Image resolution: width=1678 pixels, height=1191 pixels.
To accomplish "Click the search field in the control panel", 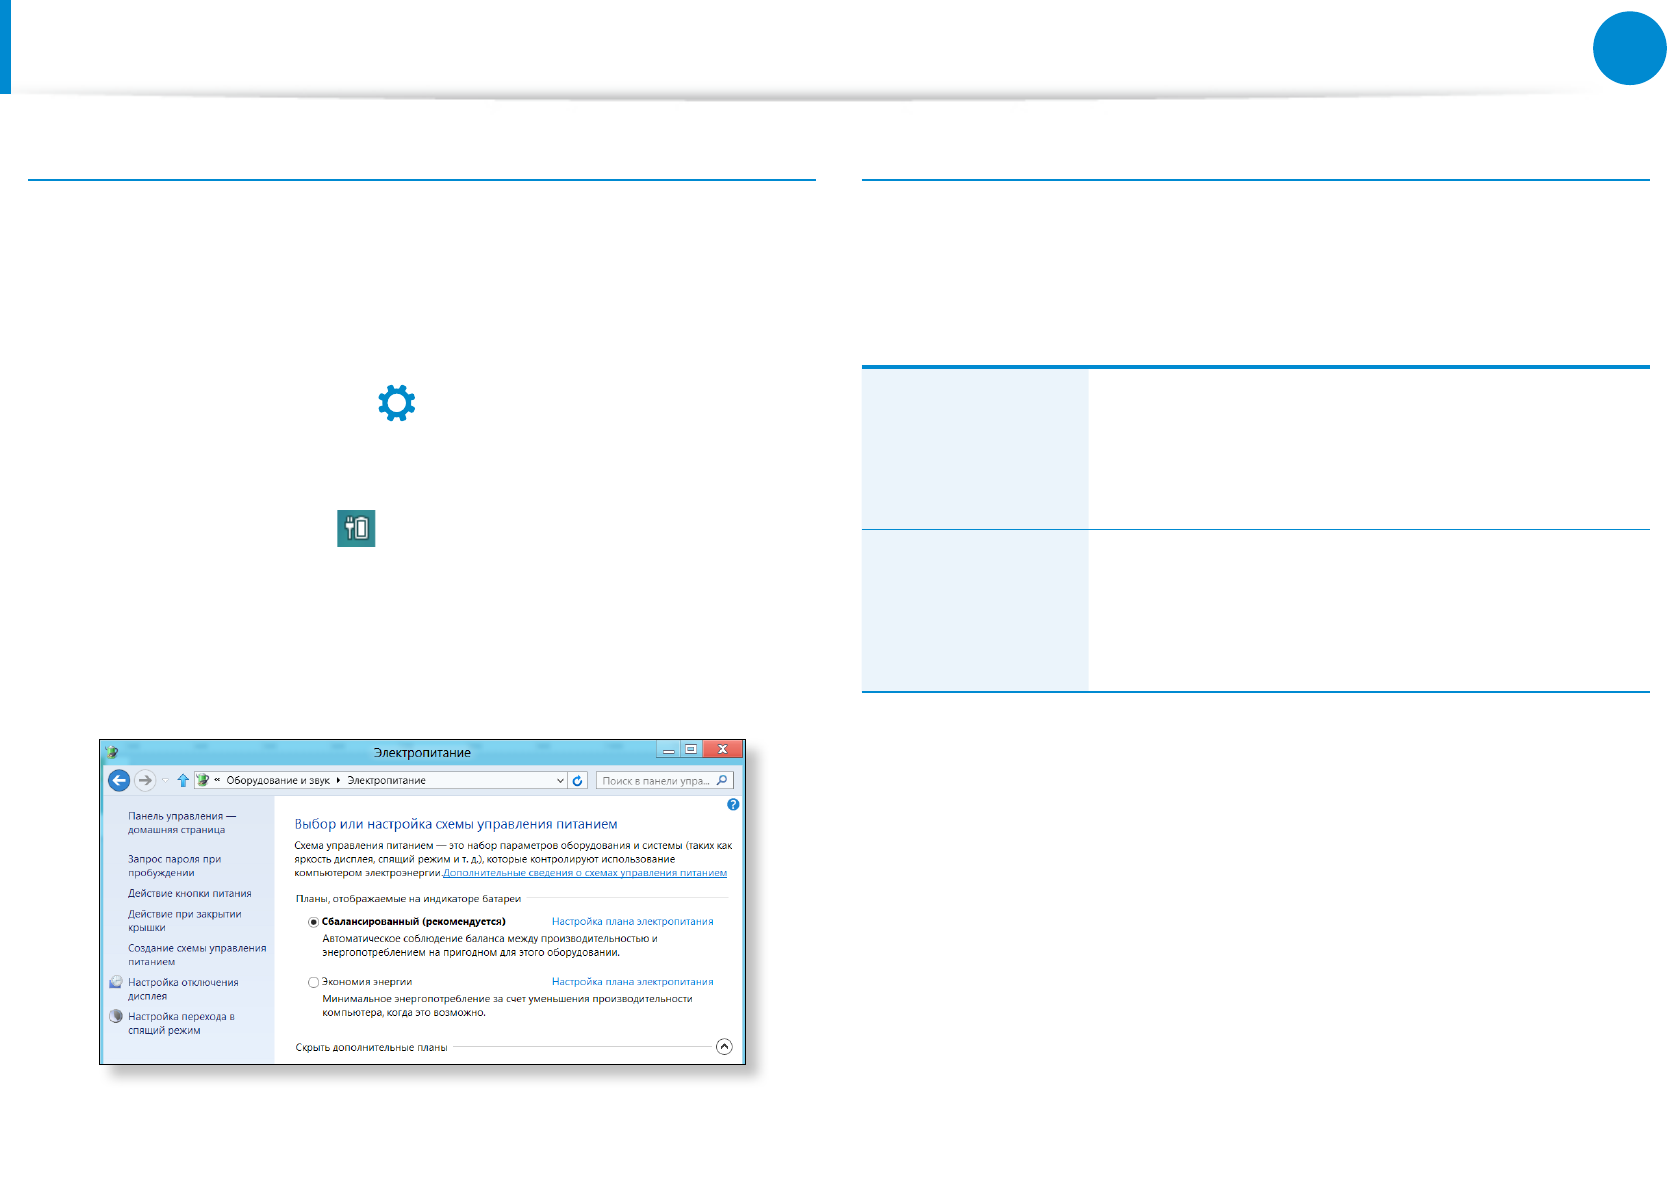I will pyautogui.click(x=655, y=780).
